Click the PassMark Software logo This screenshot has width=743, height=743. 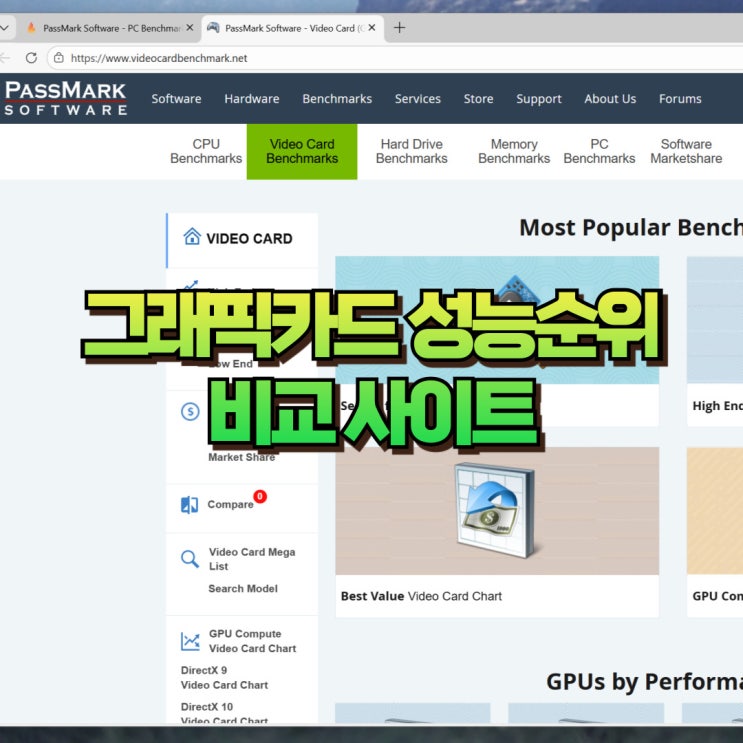66,98
